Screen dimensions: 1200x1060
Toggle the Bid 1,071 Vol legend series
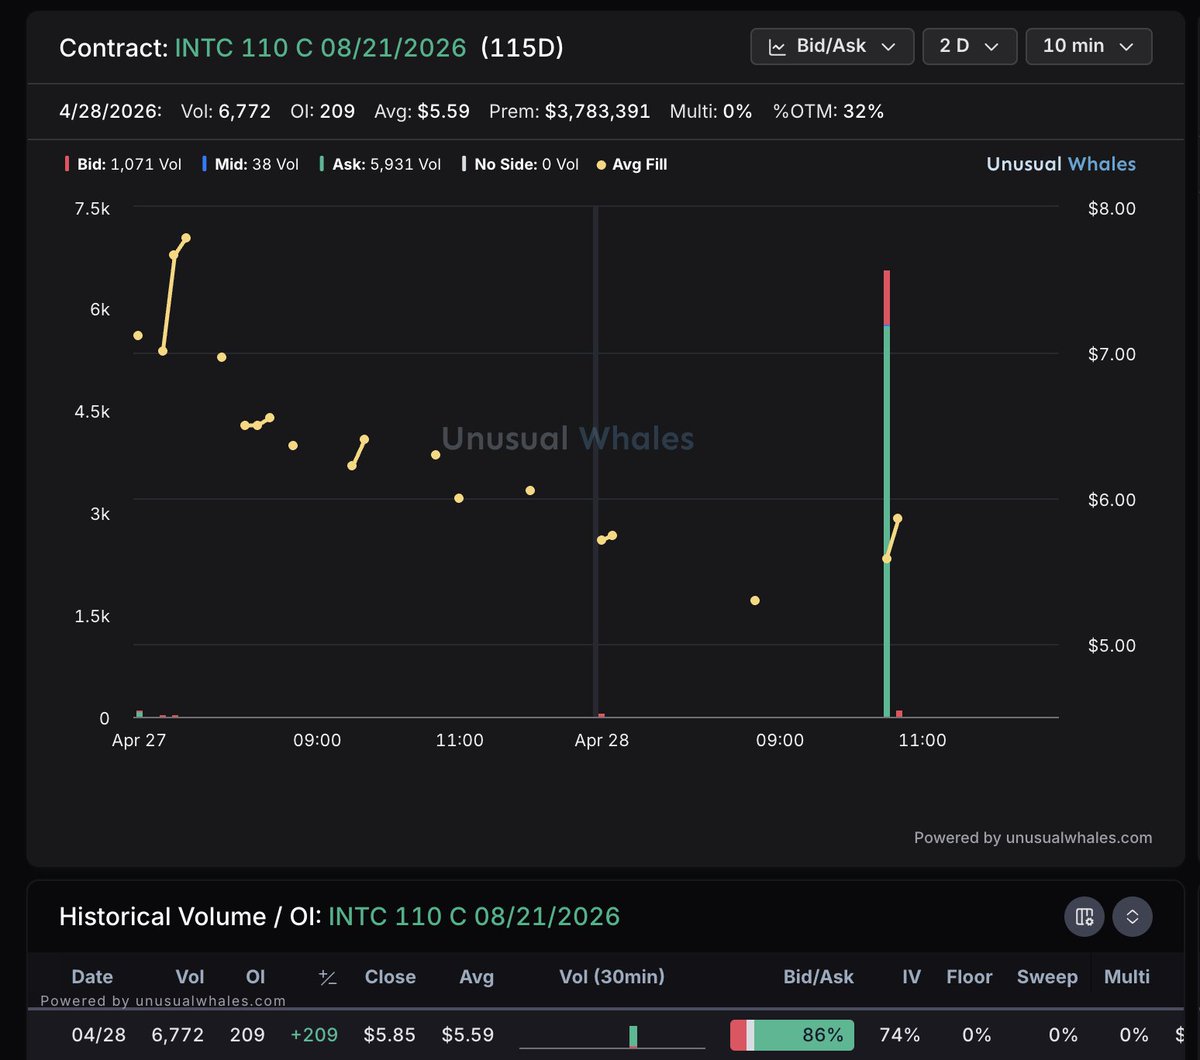[123, 164]
